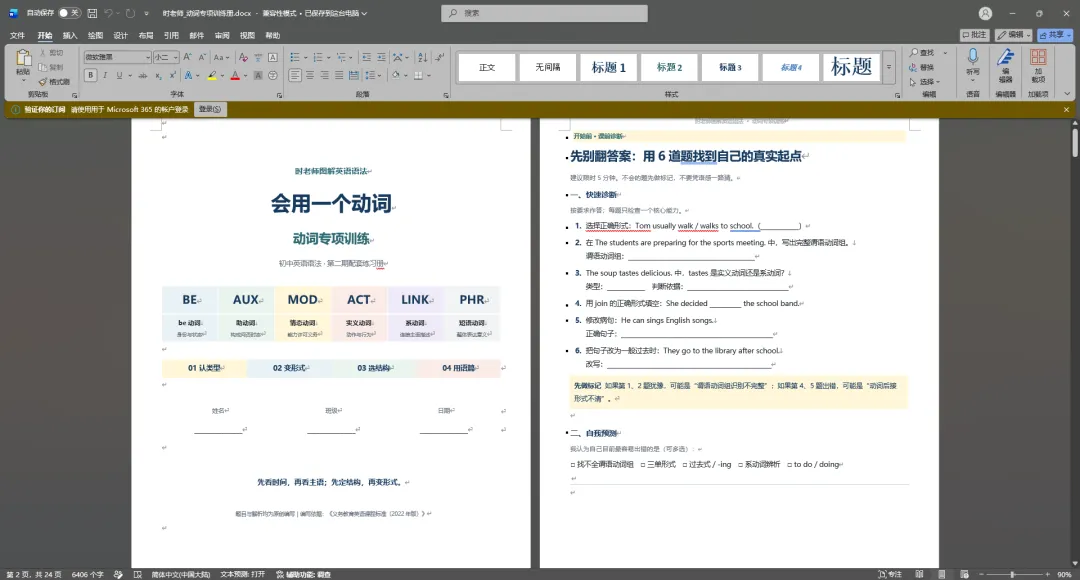Toggle Superscript formatting
1080x580 pixels.
pos(172,75)
